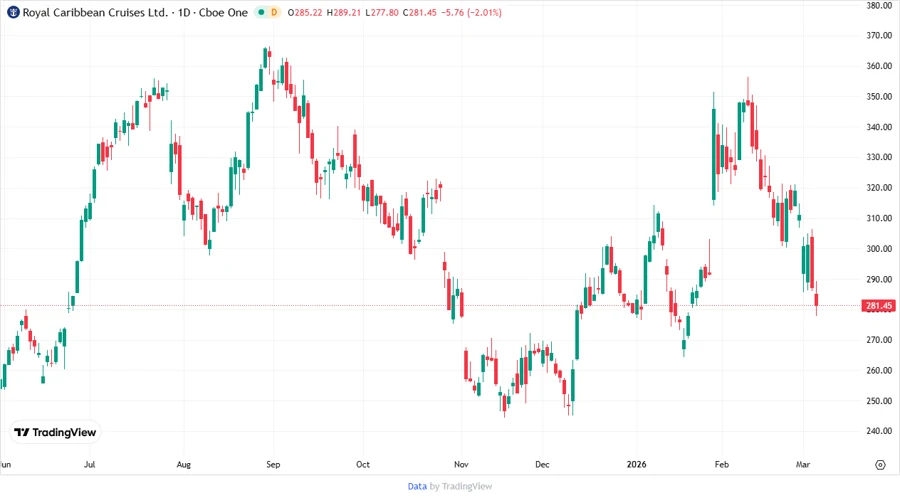Open the 'by TradingView' attribution link

(x=461, y=486)
